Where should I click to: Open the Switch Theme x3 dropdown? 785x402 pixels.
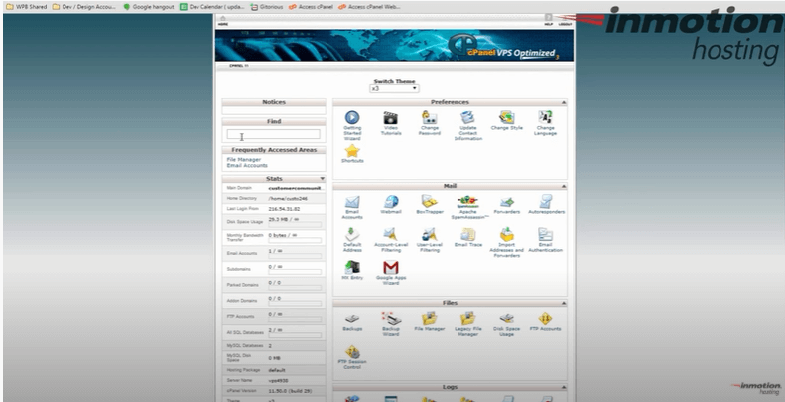pos(394,89)
